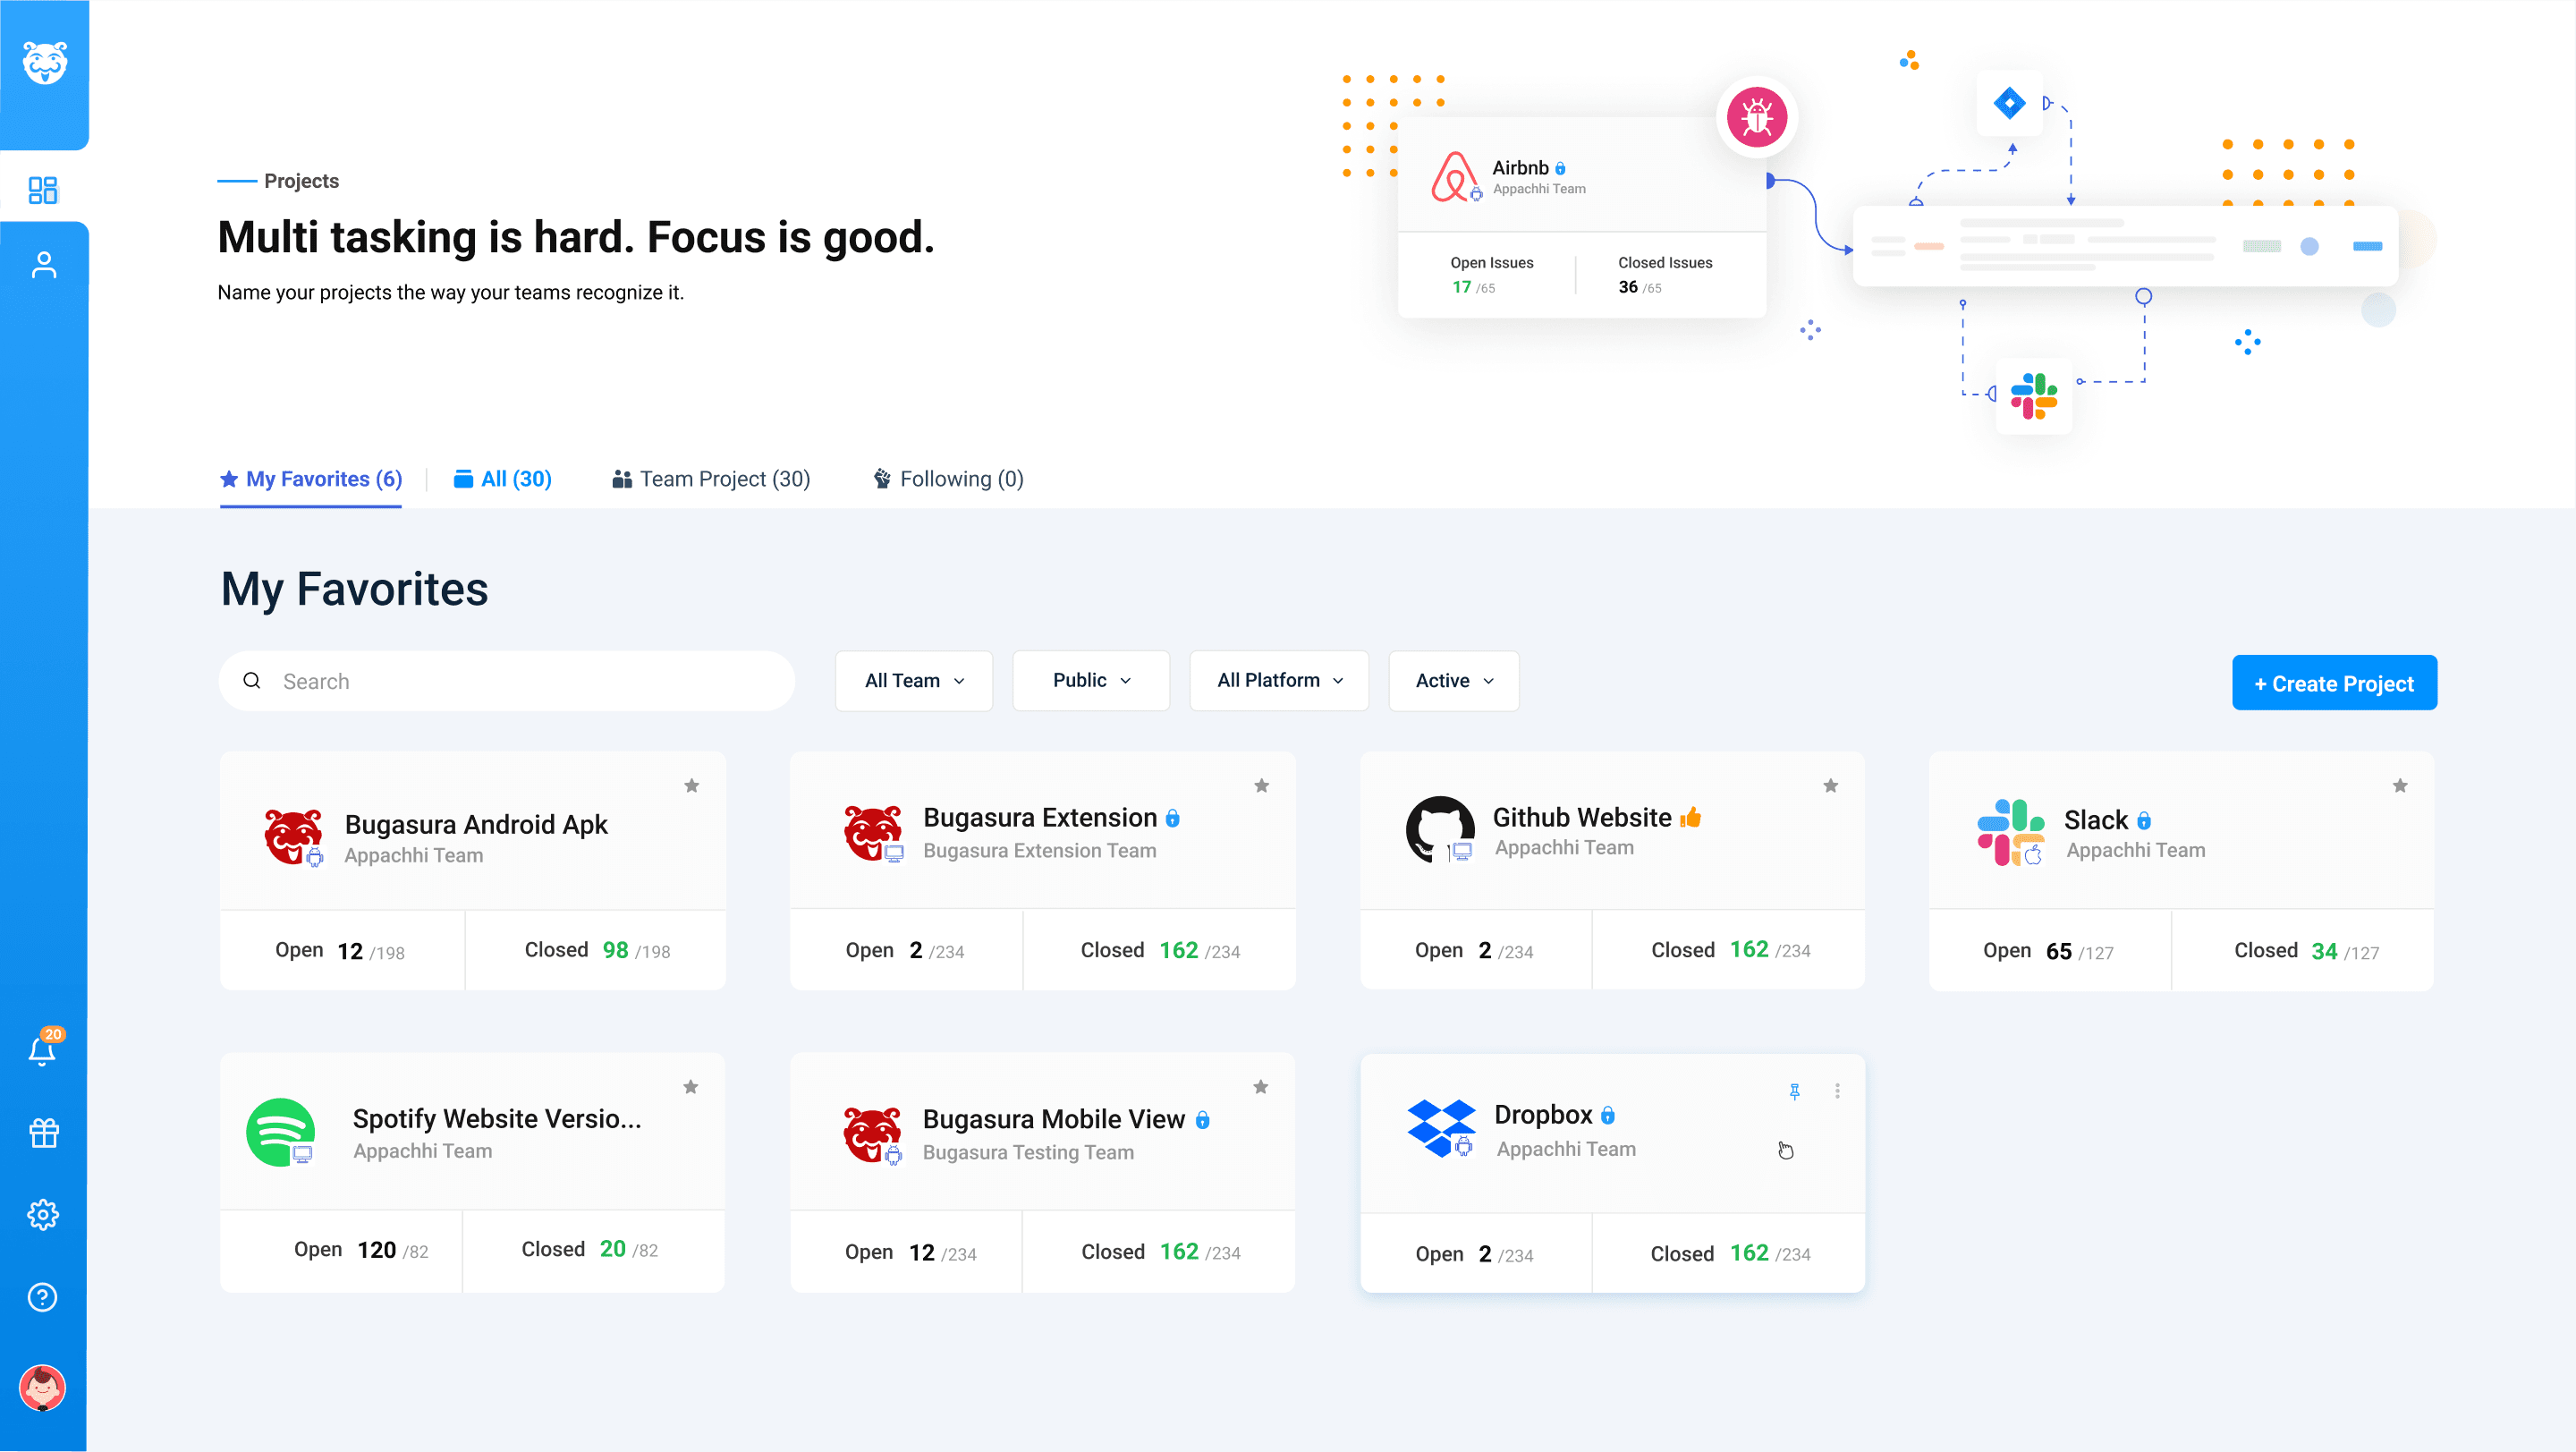Unfavorite the Github Website project star
This screenshot has width=2576, height=1452.
1830,786
